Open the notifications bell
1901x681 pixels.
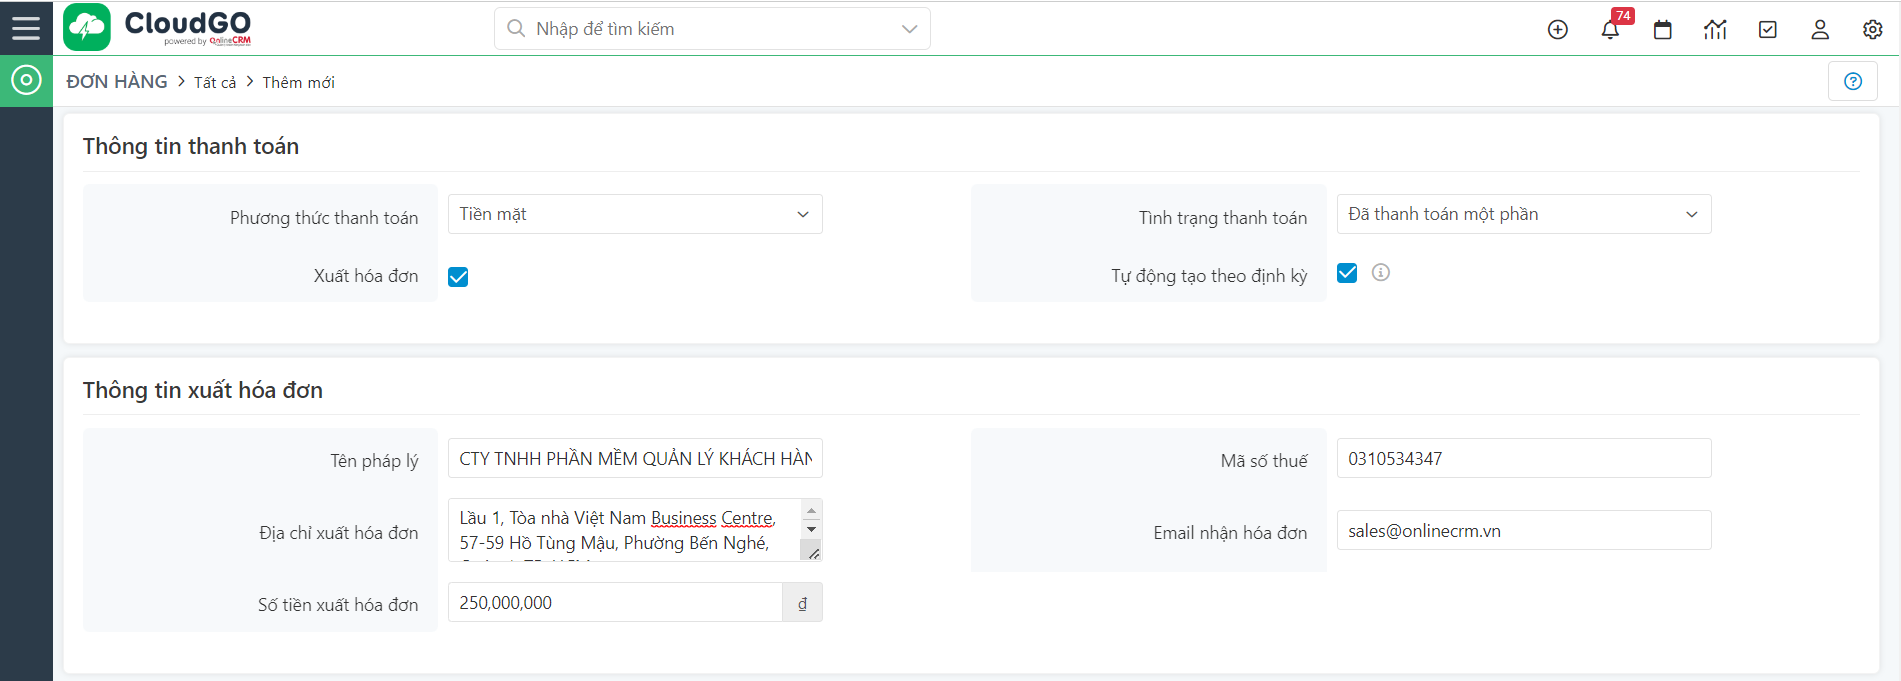point(1610,30)
